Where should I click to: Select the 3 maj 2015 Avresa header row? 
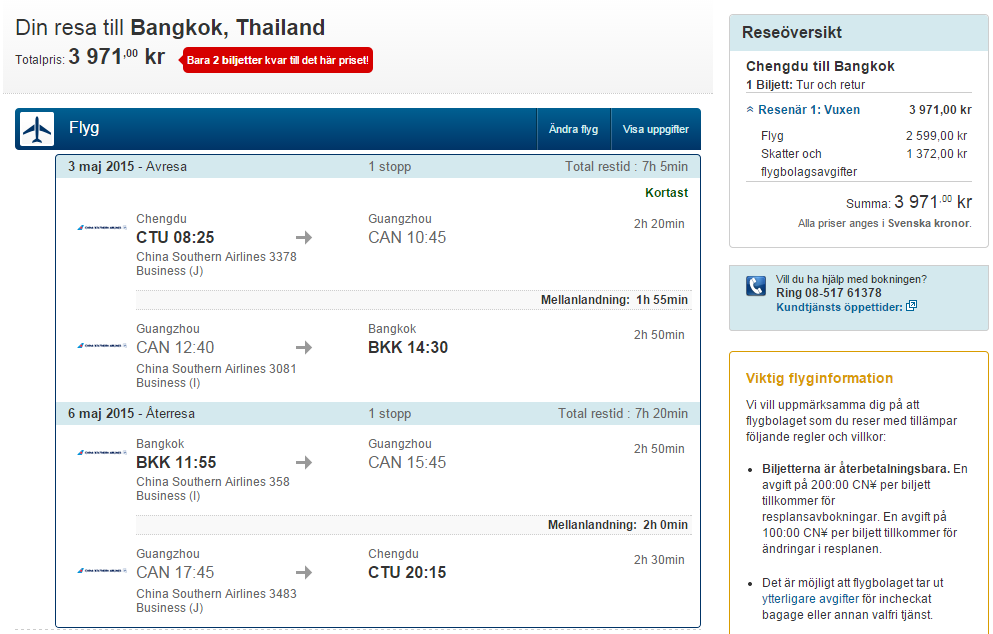coord(378,167)
